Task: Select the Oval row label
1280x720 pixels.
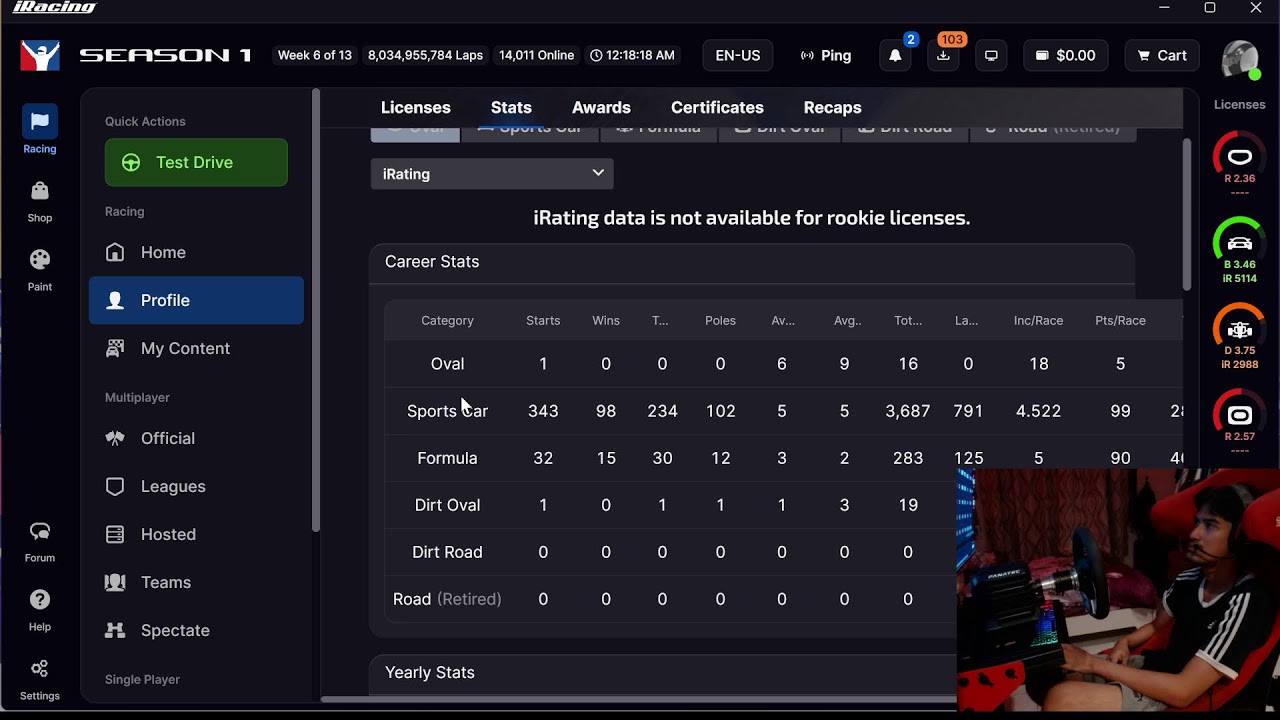Action: [x=447, y=364]
